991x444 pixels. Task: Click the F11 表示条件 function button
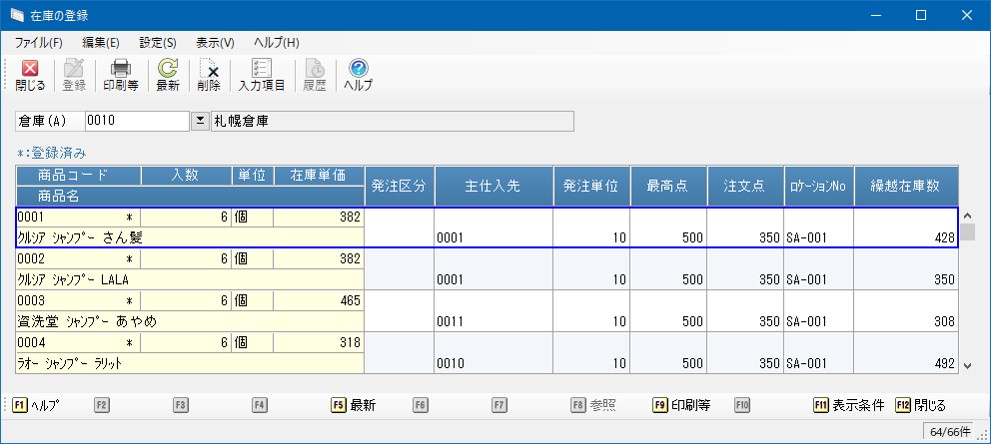[x=849, y=405]
